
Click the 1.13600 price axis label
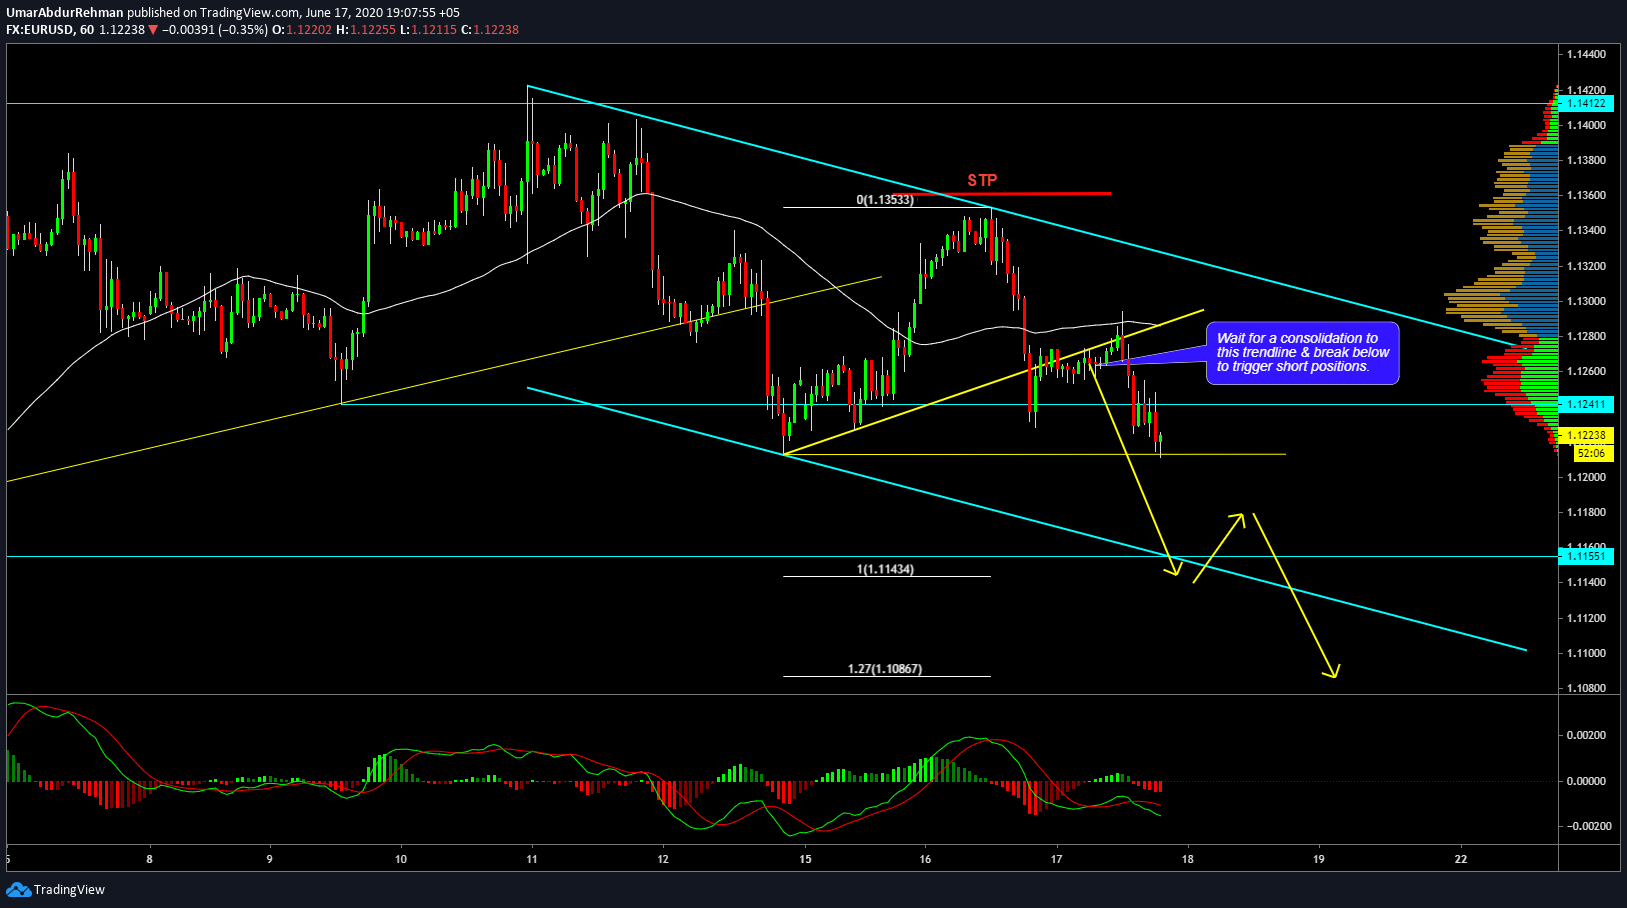1586,195
